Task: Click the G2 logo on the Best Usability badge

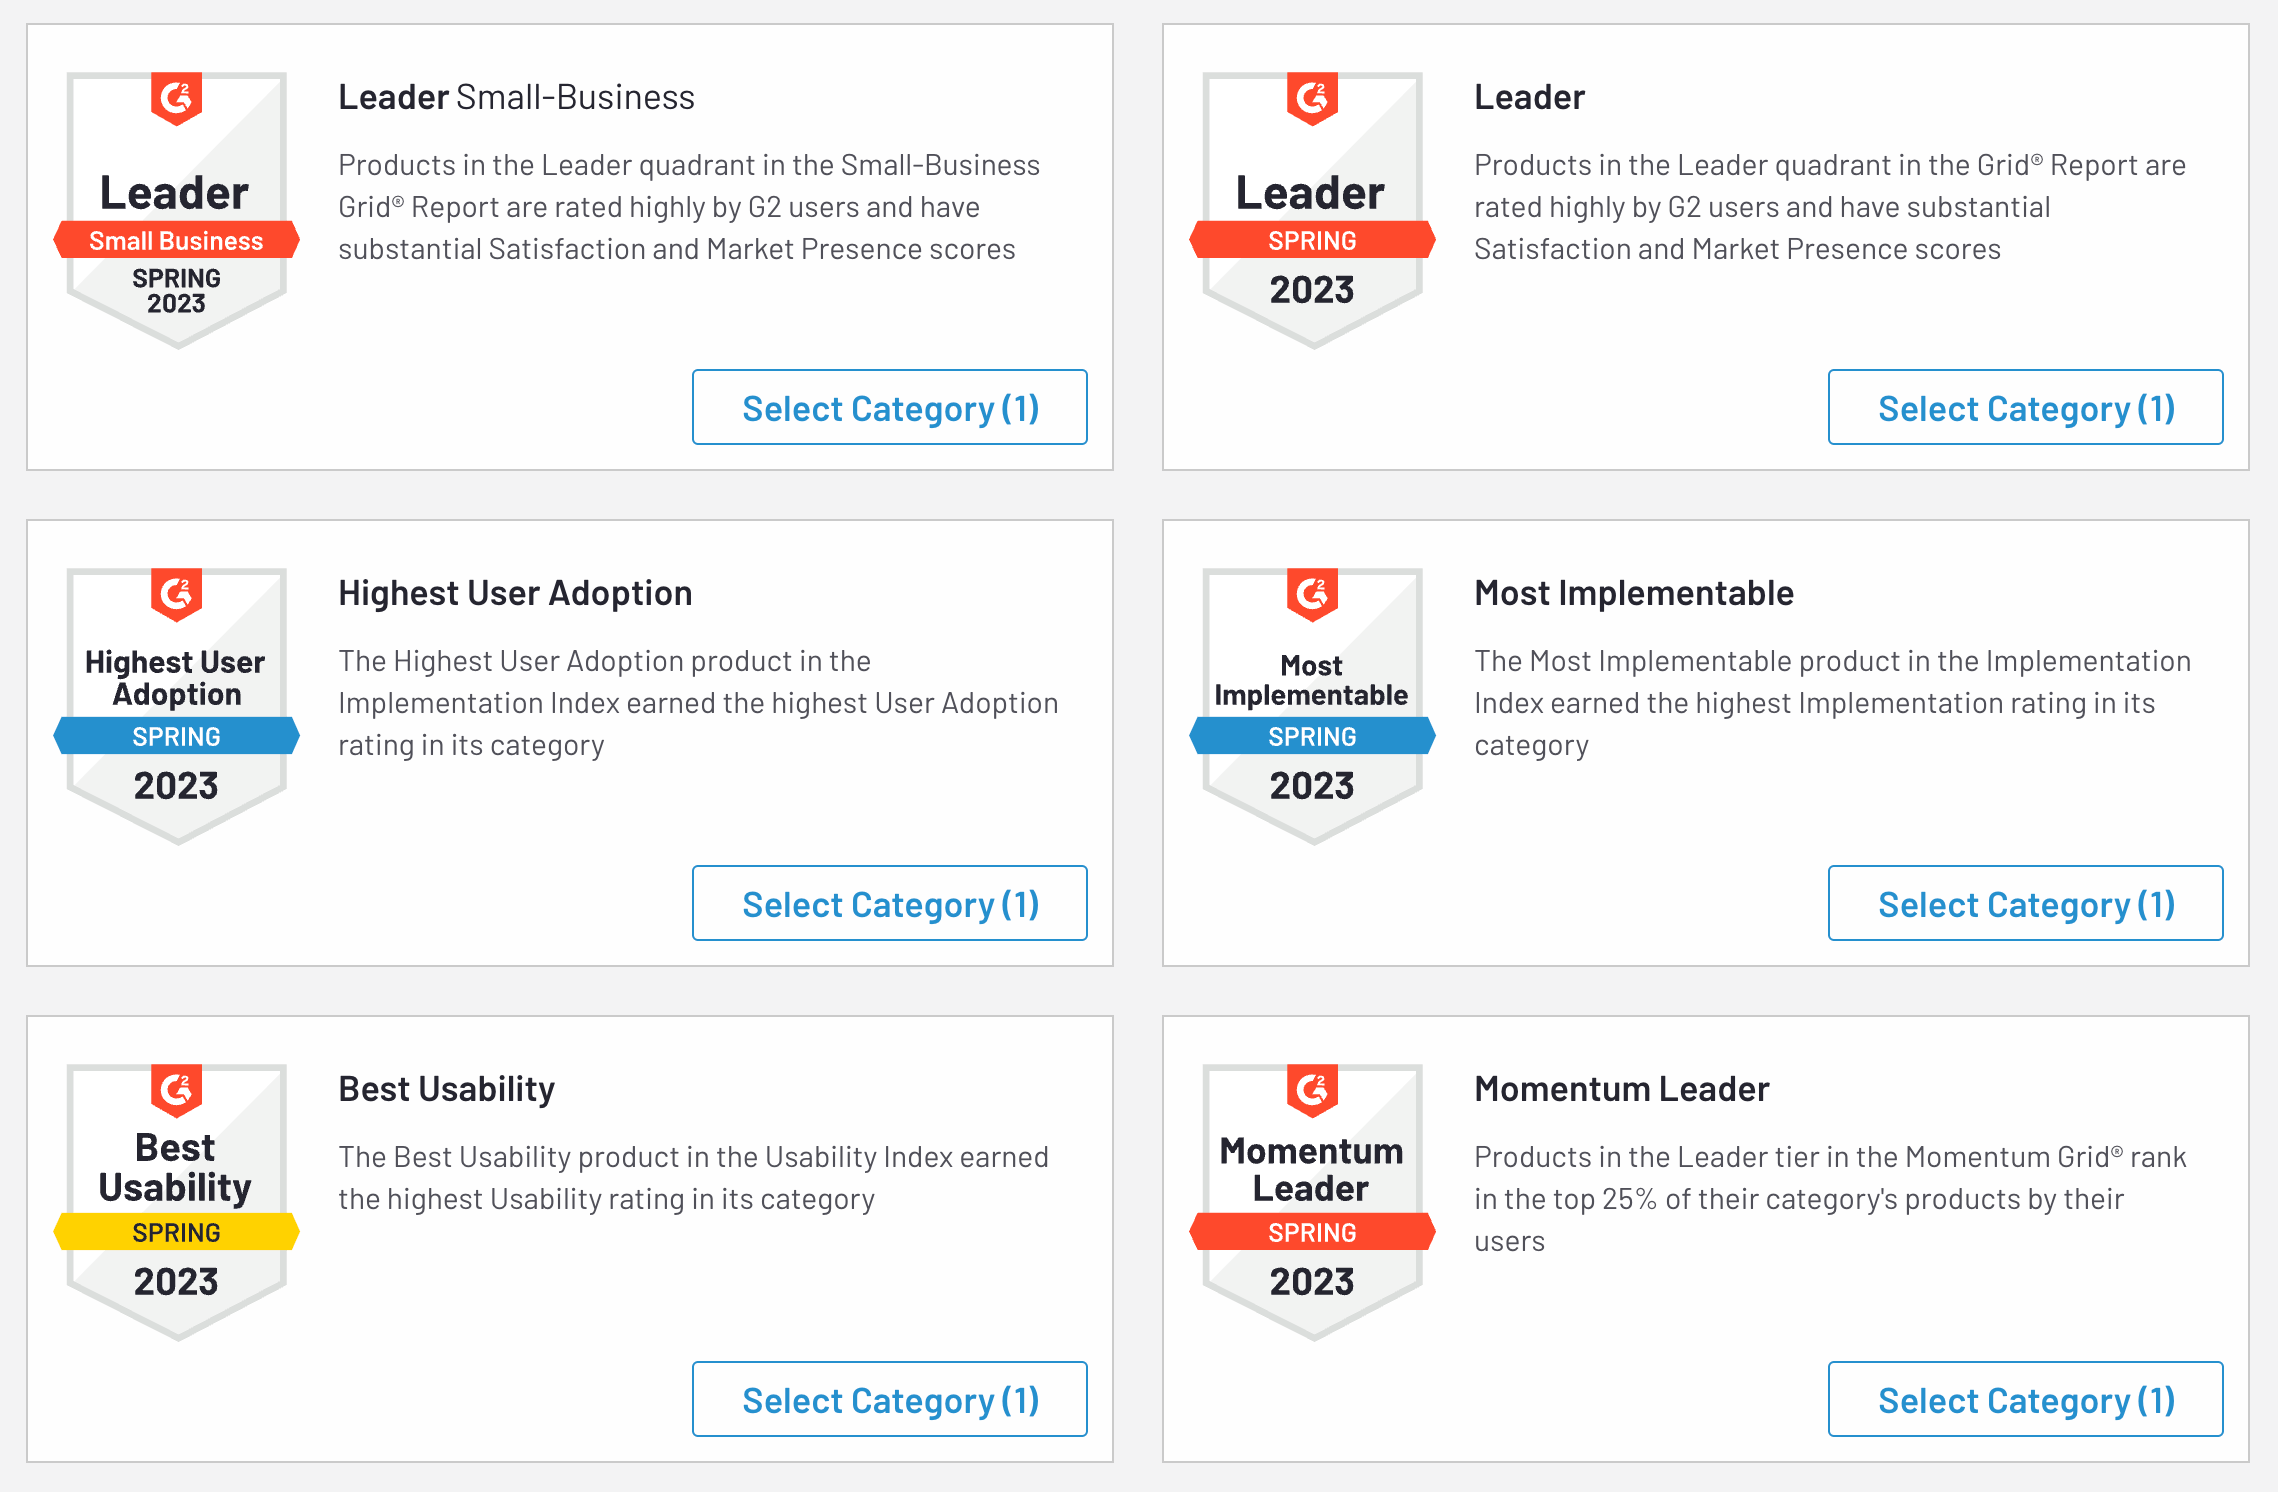Action: pos(177,1090)
